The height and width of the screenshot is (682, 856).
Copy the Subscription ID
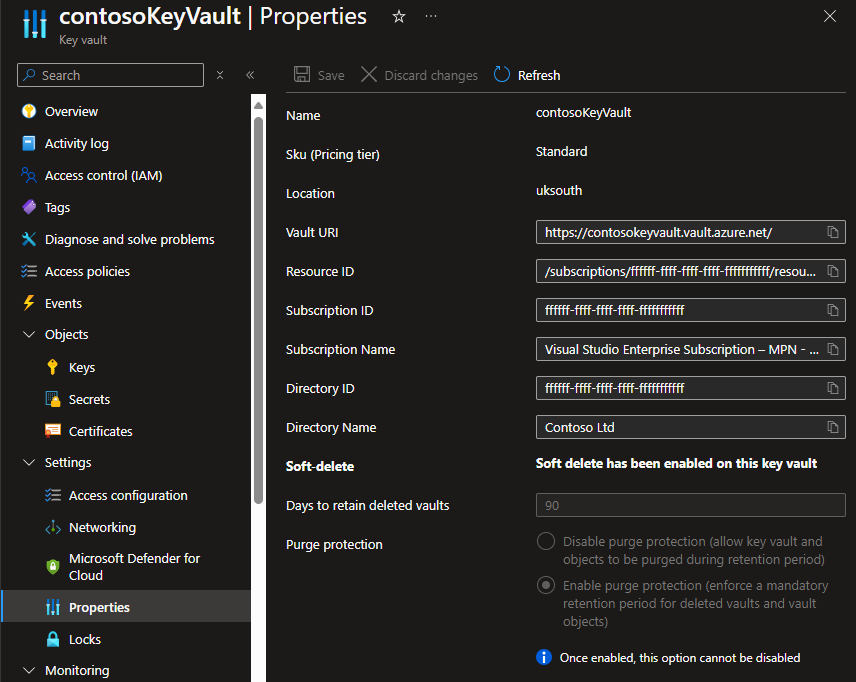(x=833, y=310)
